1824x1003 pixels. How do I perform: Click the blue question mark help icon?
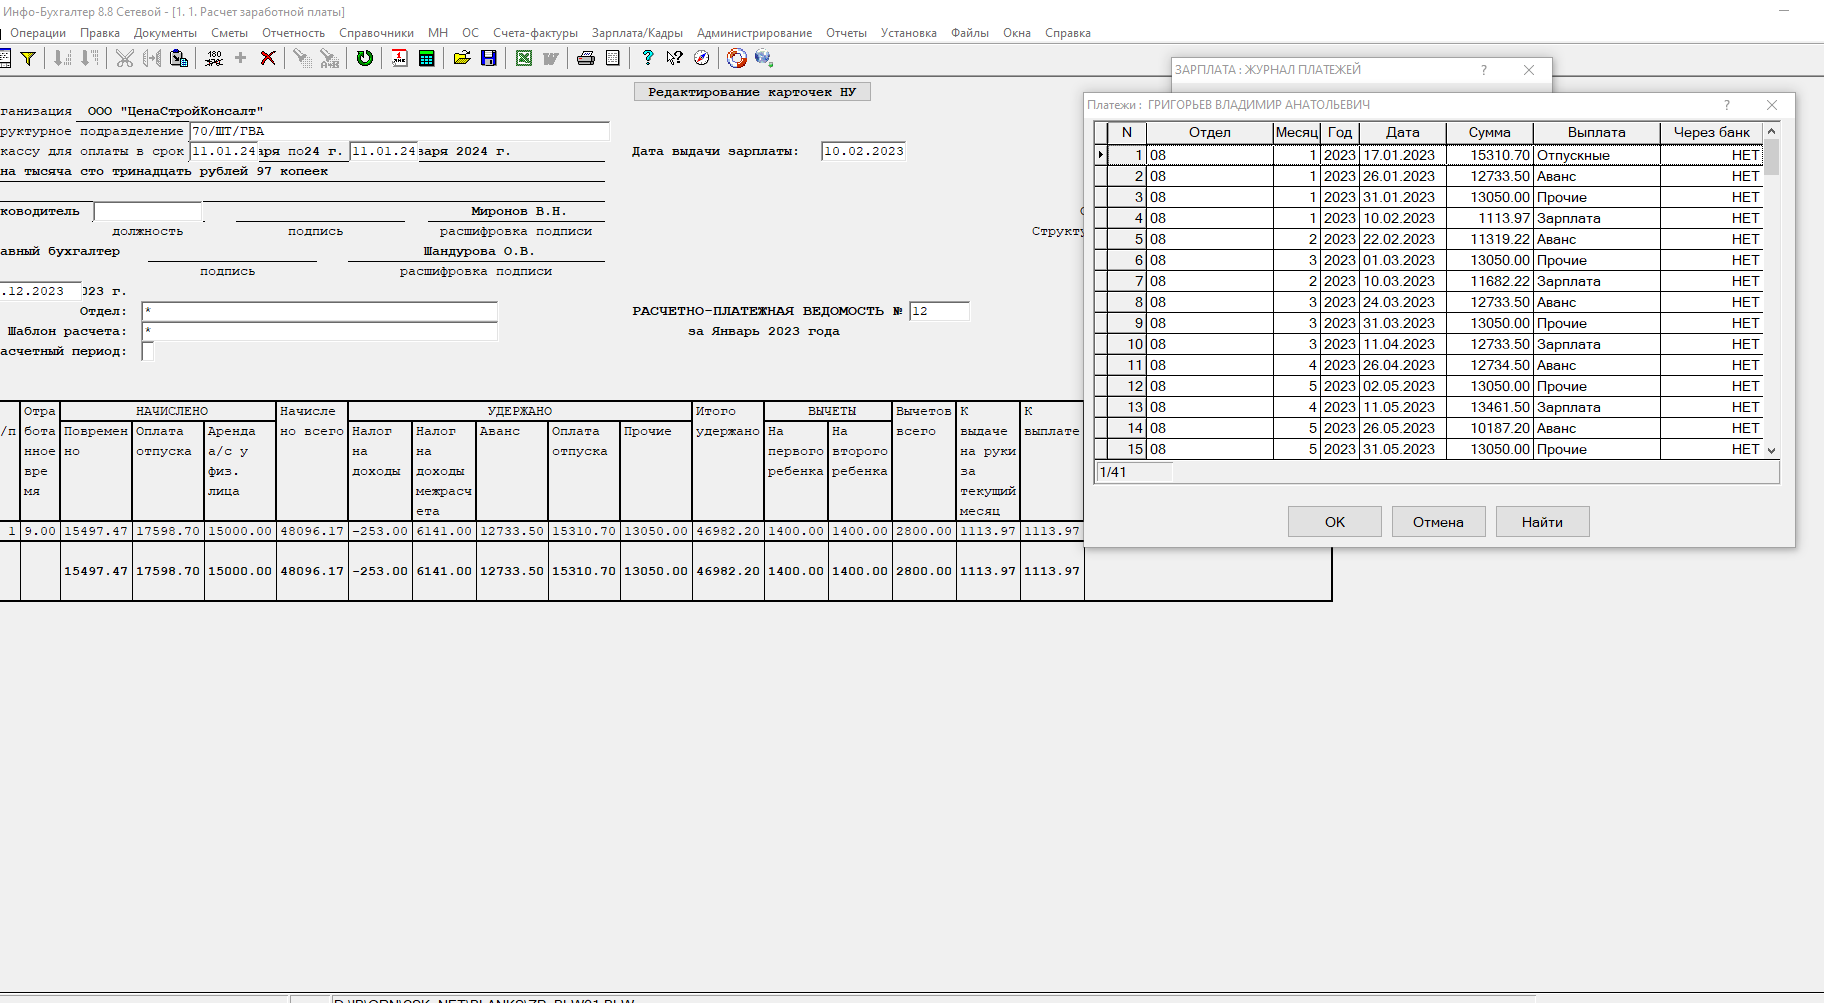click(x=648, y=58)
